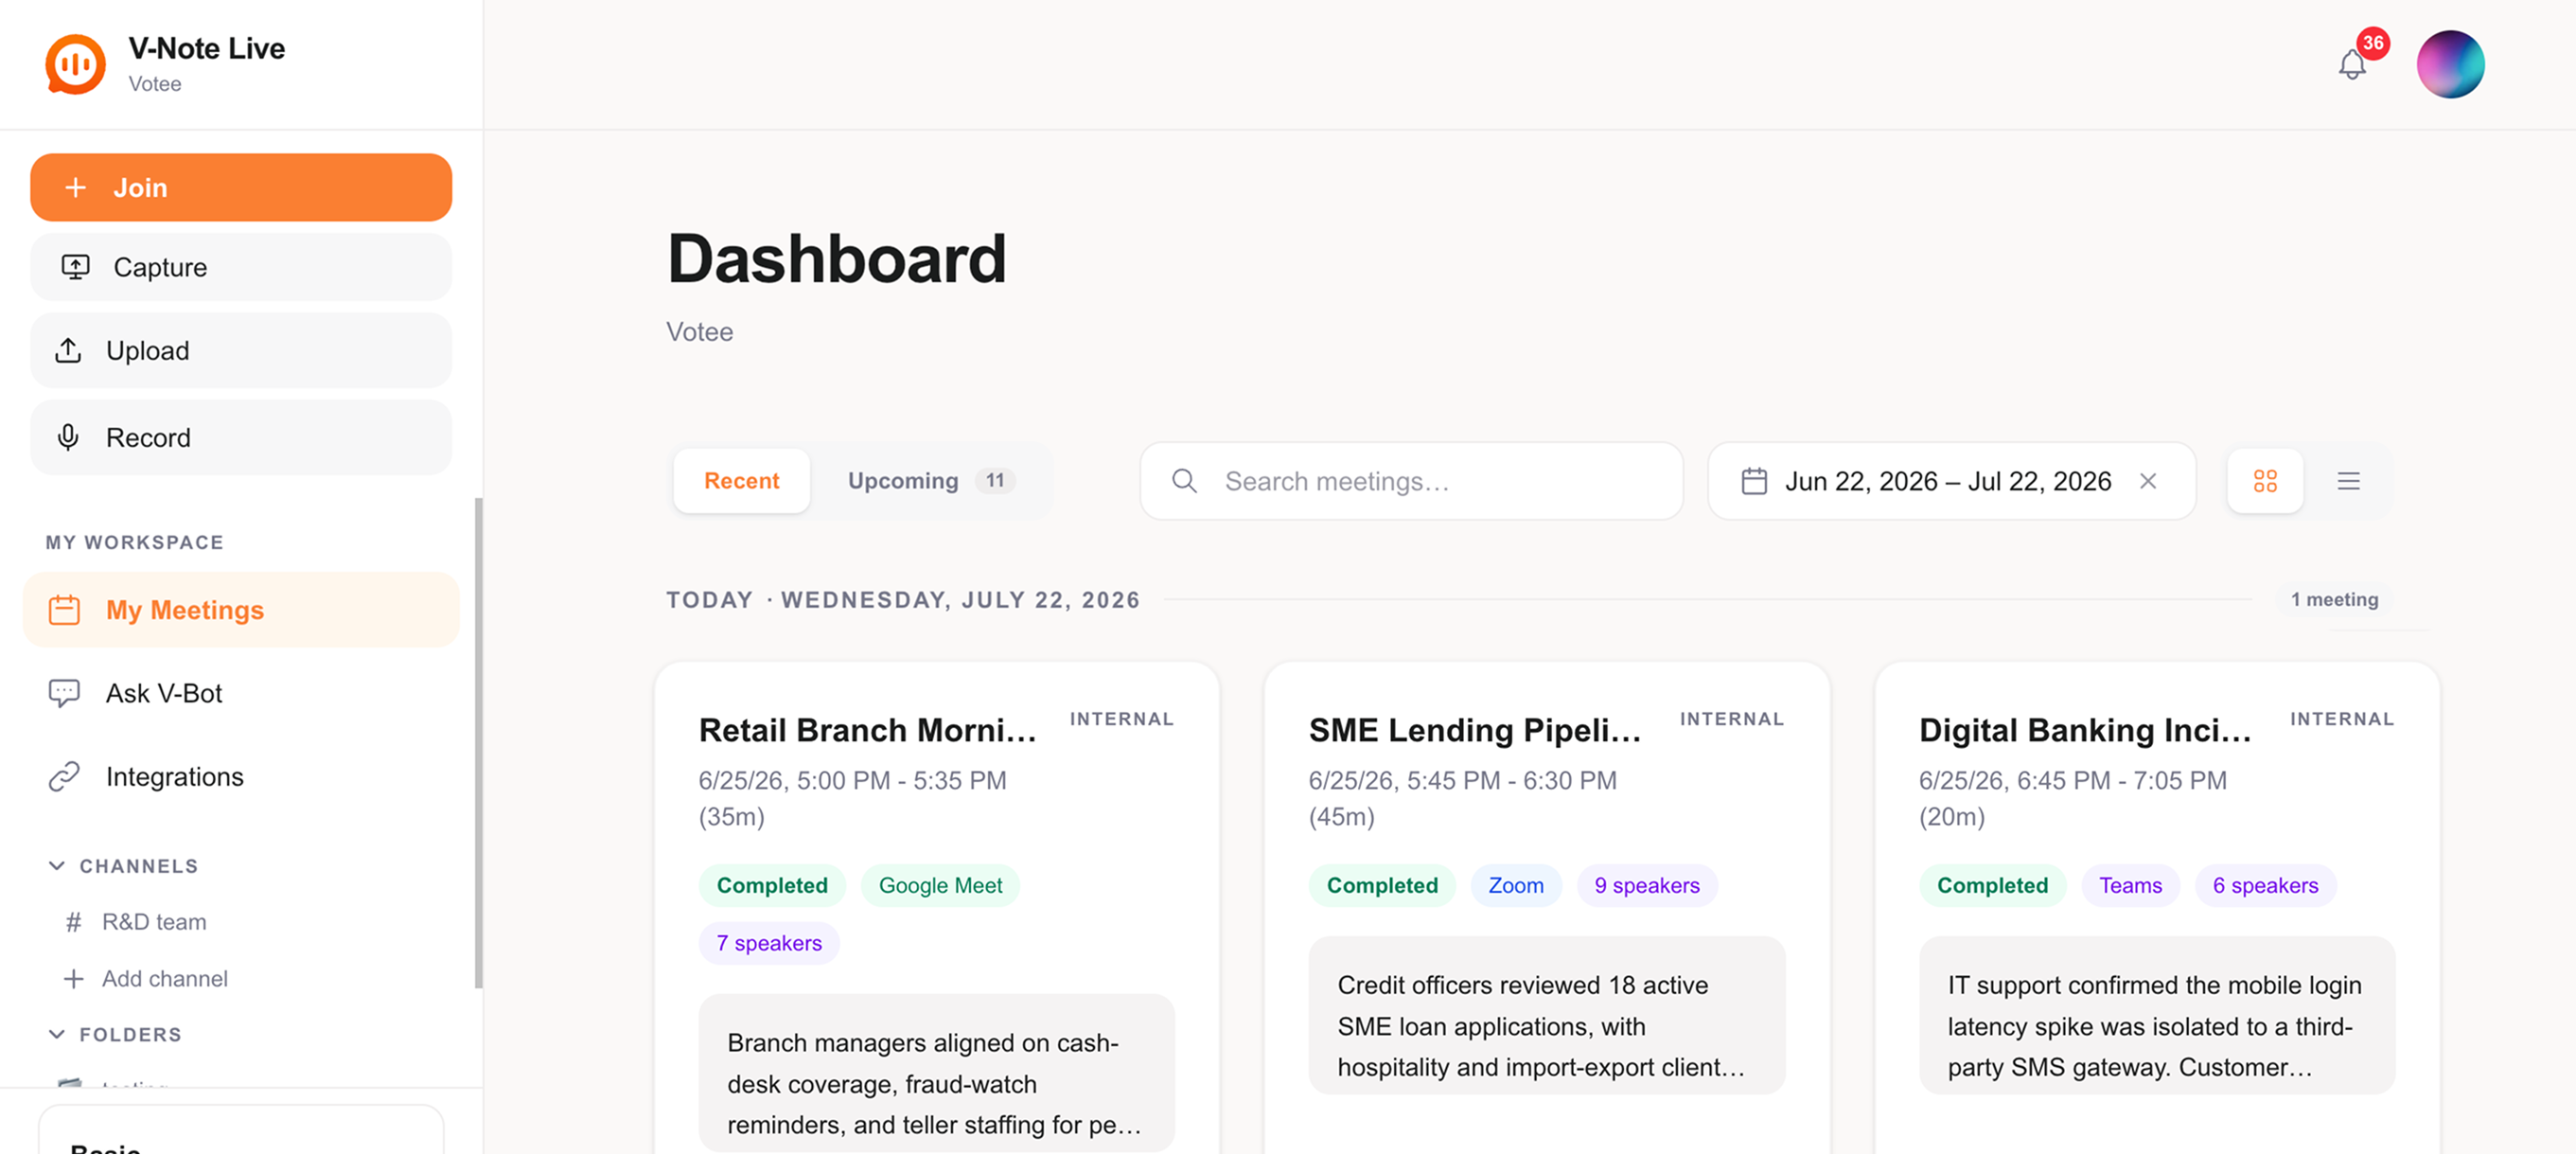Image resolution: width=2576 pixels, height=1155 pixels.
Task: Click Add channel
Action: (x=164, y=979)
